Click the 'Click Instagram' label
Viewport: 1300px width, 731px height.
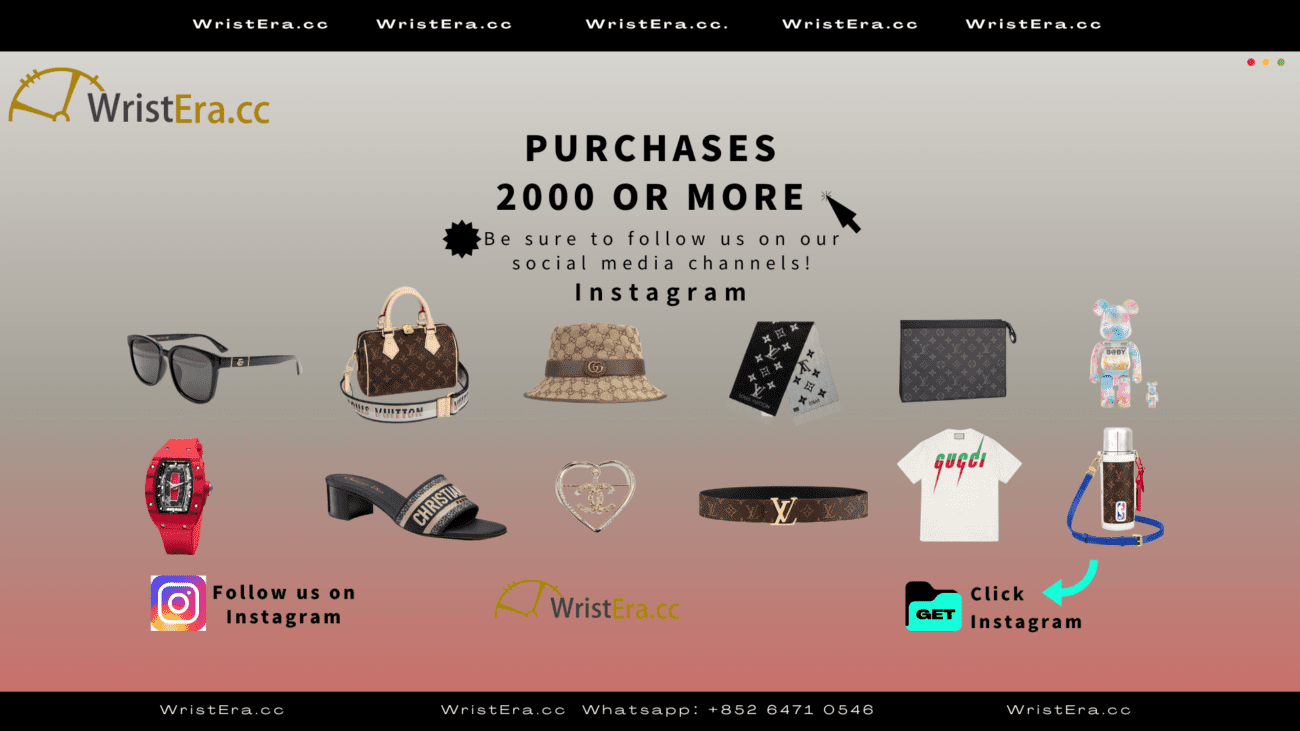(1026, 607)
